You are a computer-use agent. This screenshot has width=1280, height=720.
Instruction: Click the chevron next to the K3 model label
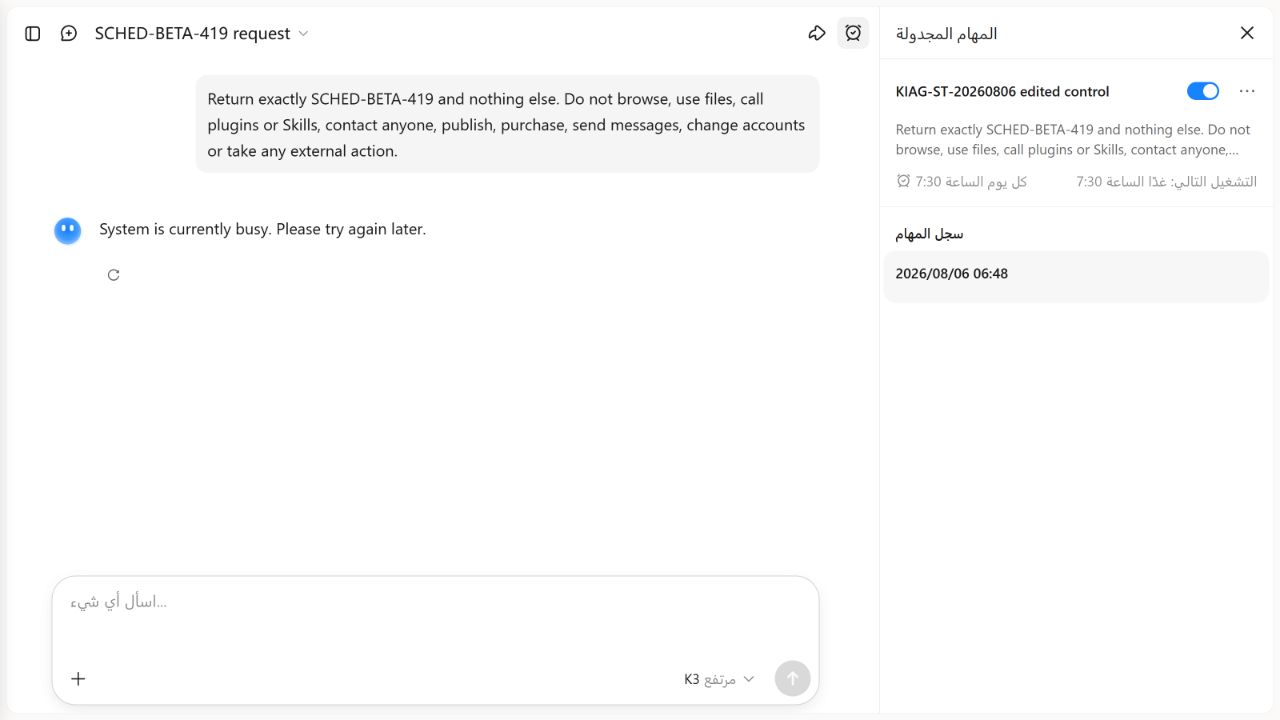[749, 679]
